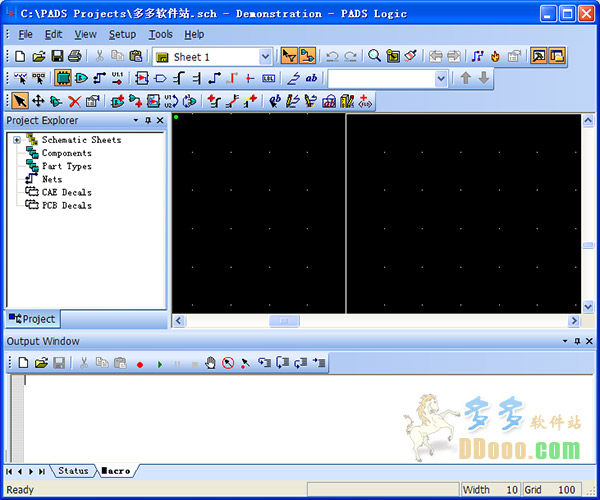Click the Select Anything filter icon
The image size is (600, 500).
[20, 78]
